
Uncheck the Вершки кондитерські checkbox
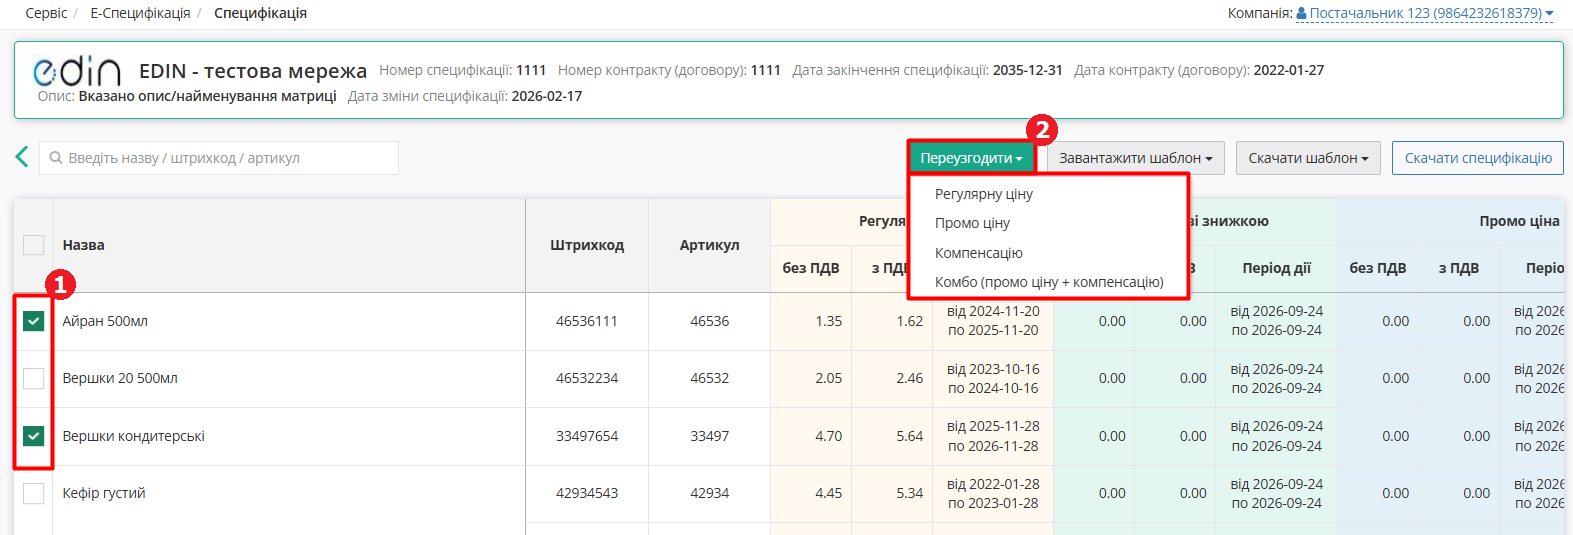pyautogui.click(x=33, y=436)
